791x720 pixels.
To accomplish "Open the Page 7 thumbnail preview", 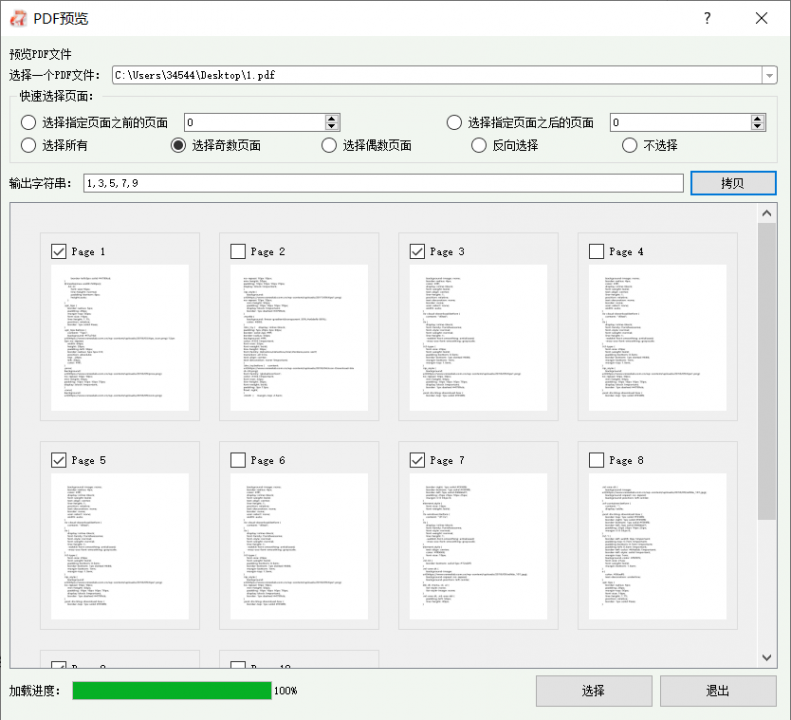I will click(478, 546).
